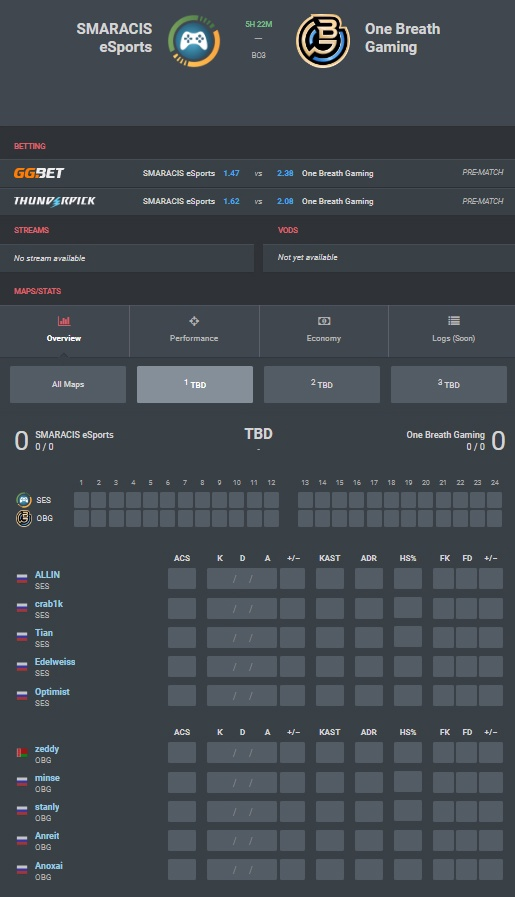Open player minse's profile

coord(47,778)
